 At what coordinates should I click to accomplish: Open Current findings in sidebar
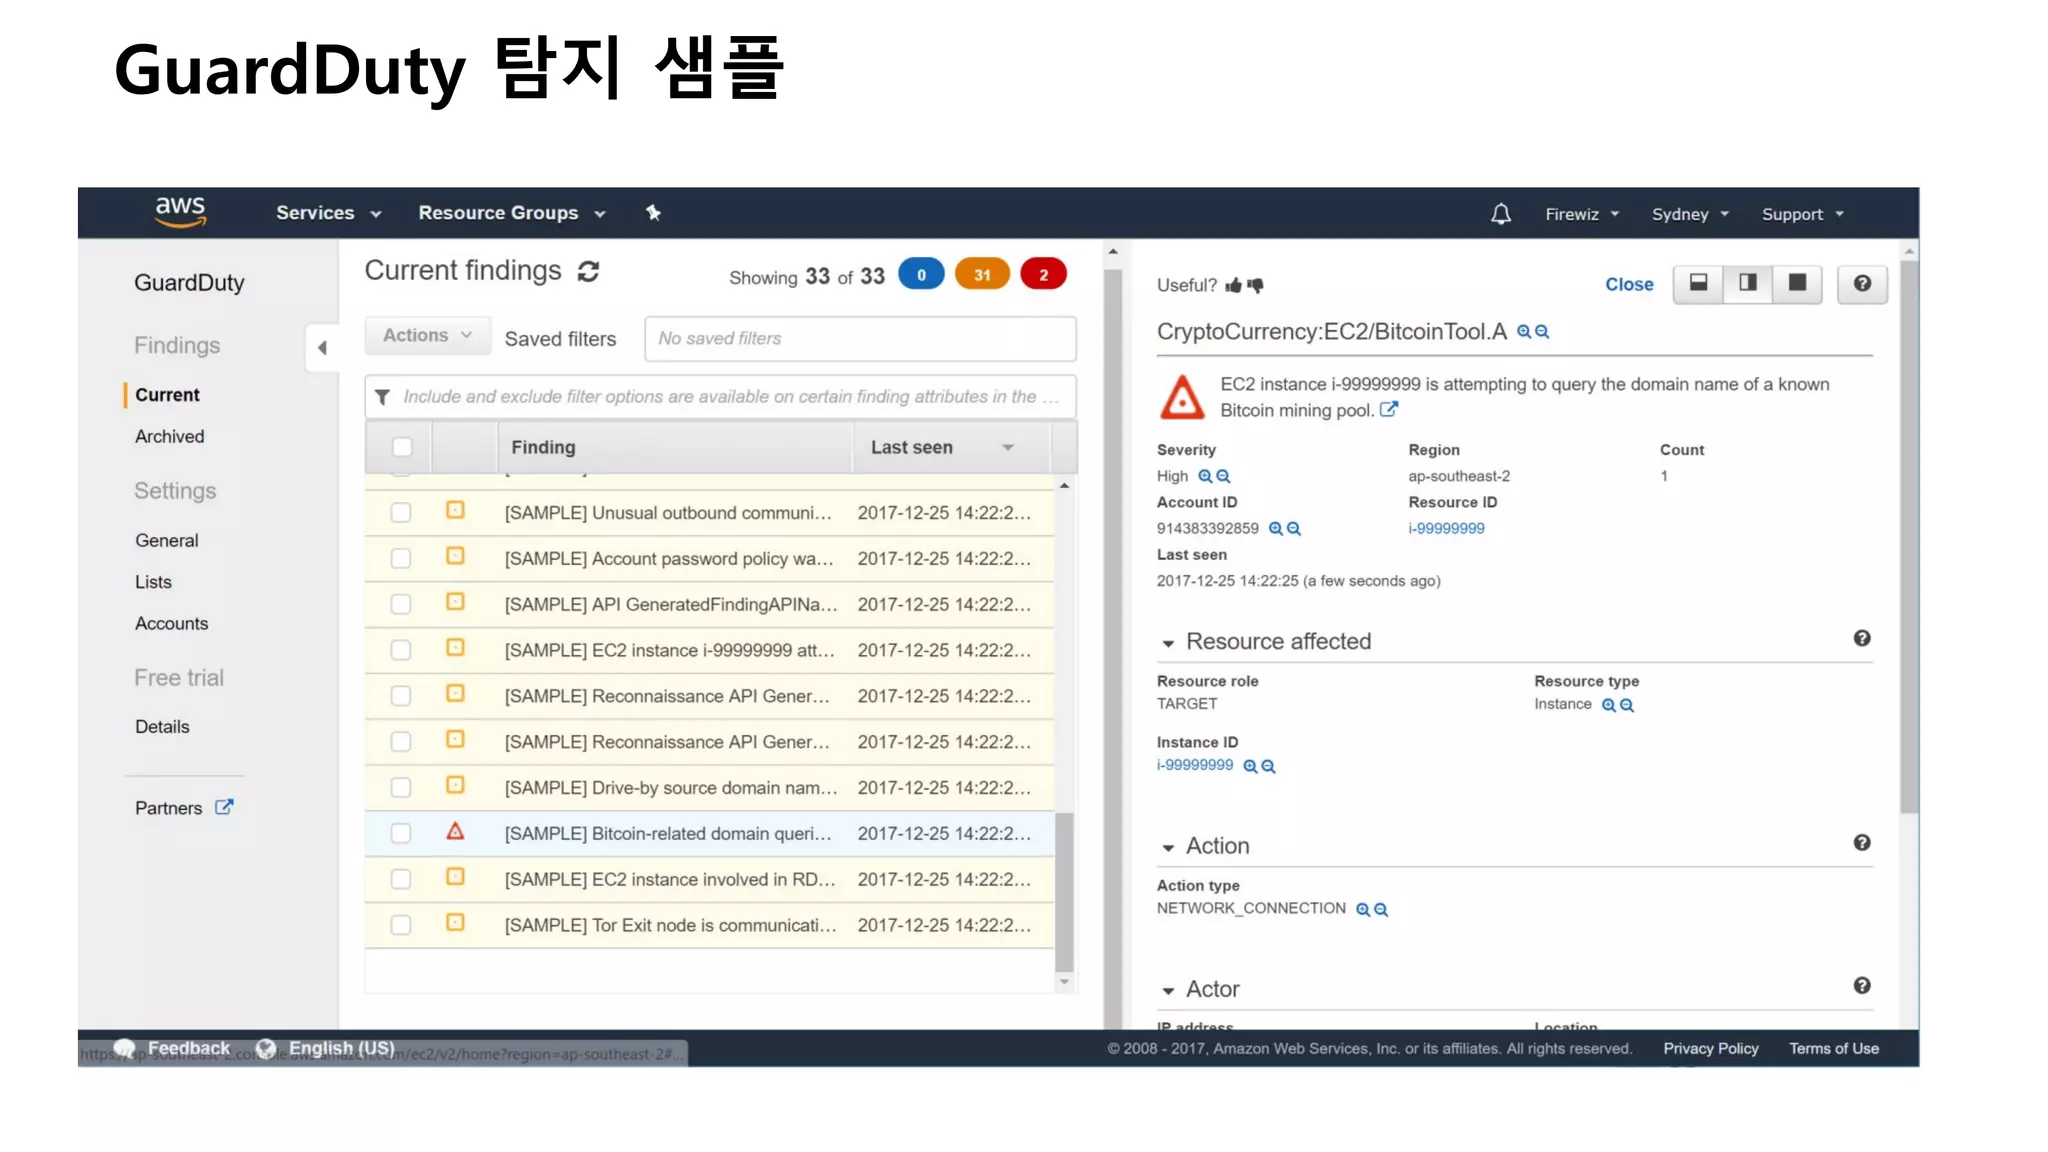tap(167, 395)
